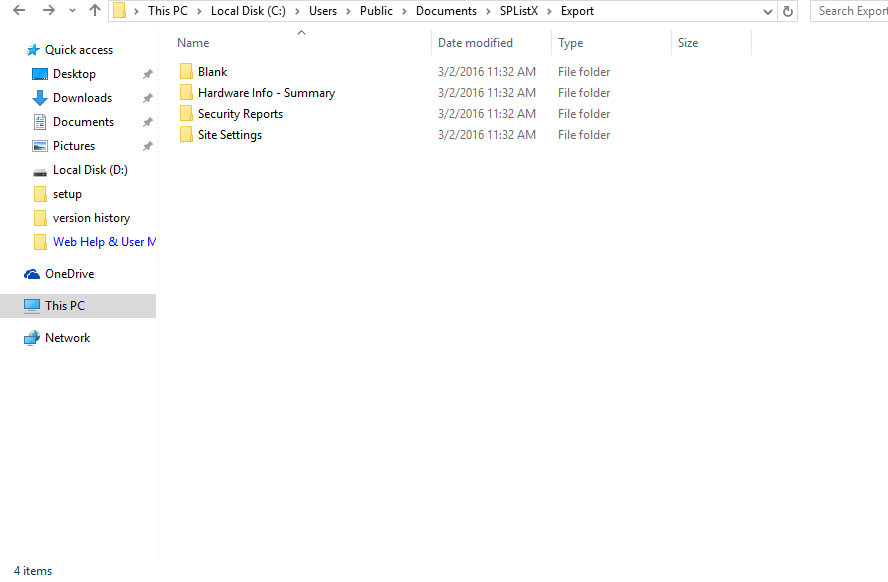Screen dimensions: 888x582
Task: Click the Type column header
Action: click(x=570, y=43)
